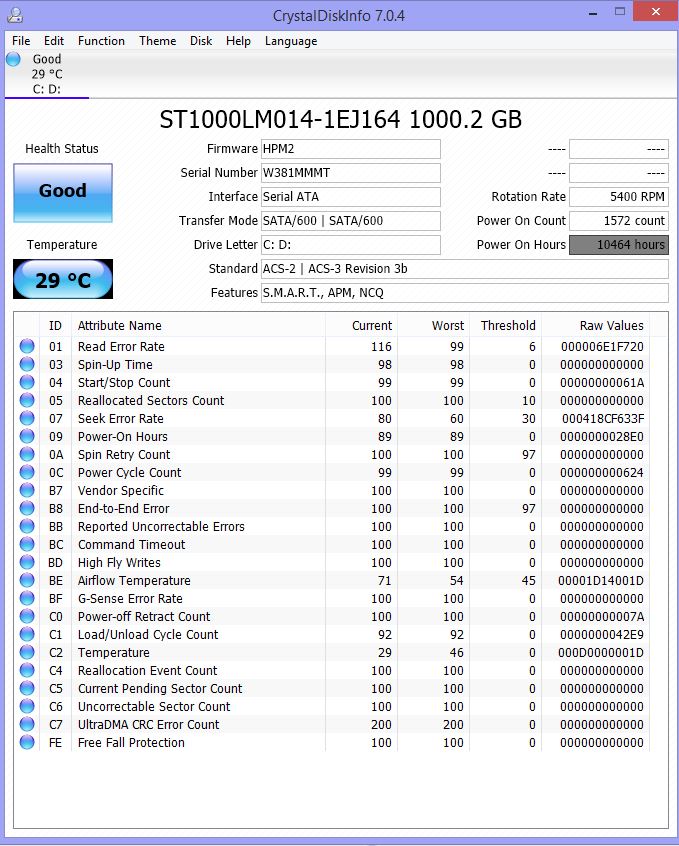Click status orb for Power-On Hours row

pos(27,436)
